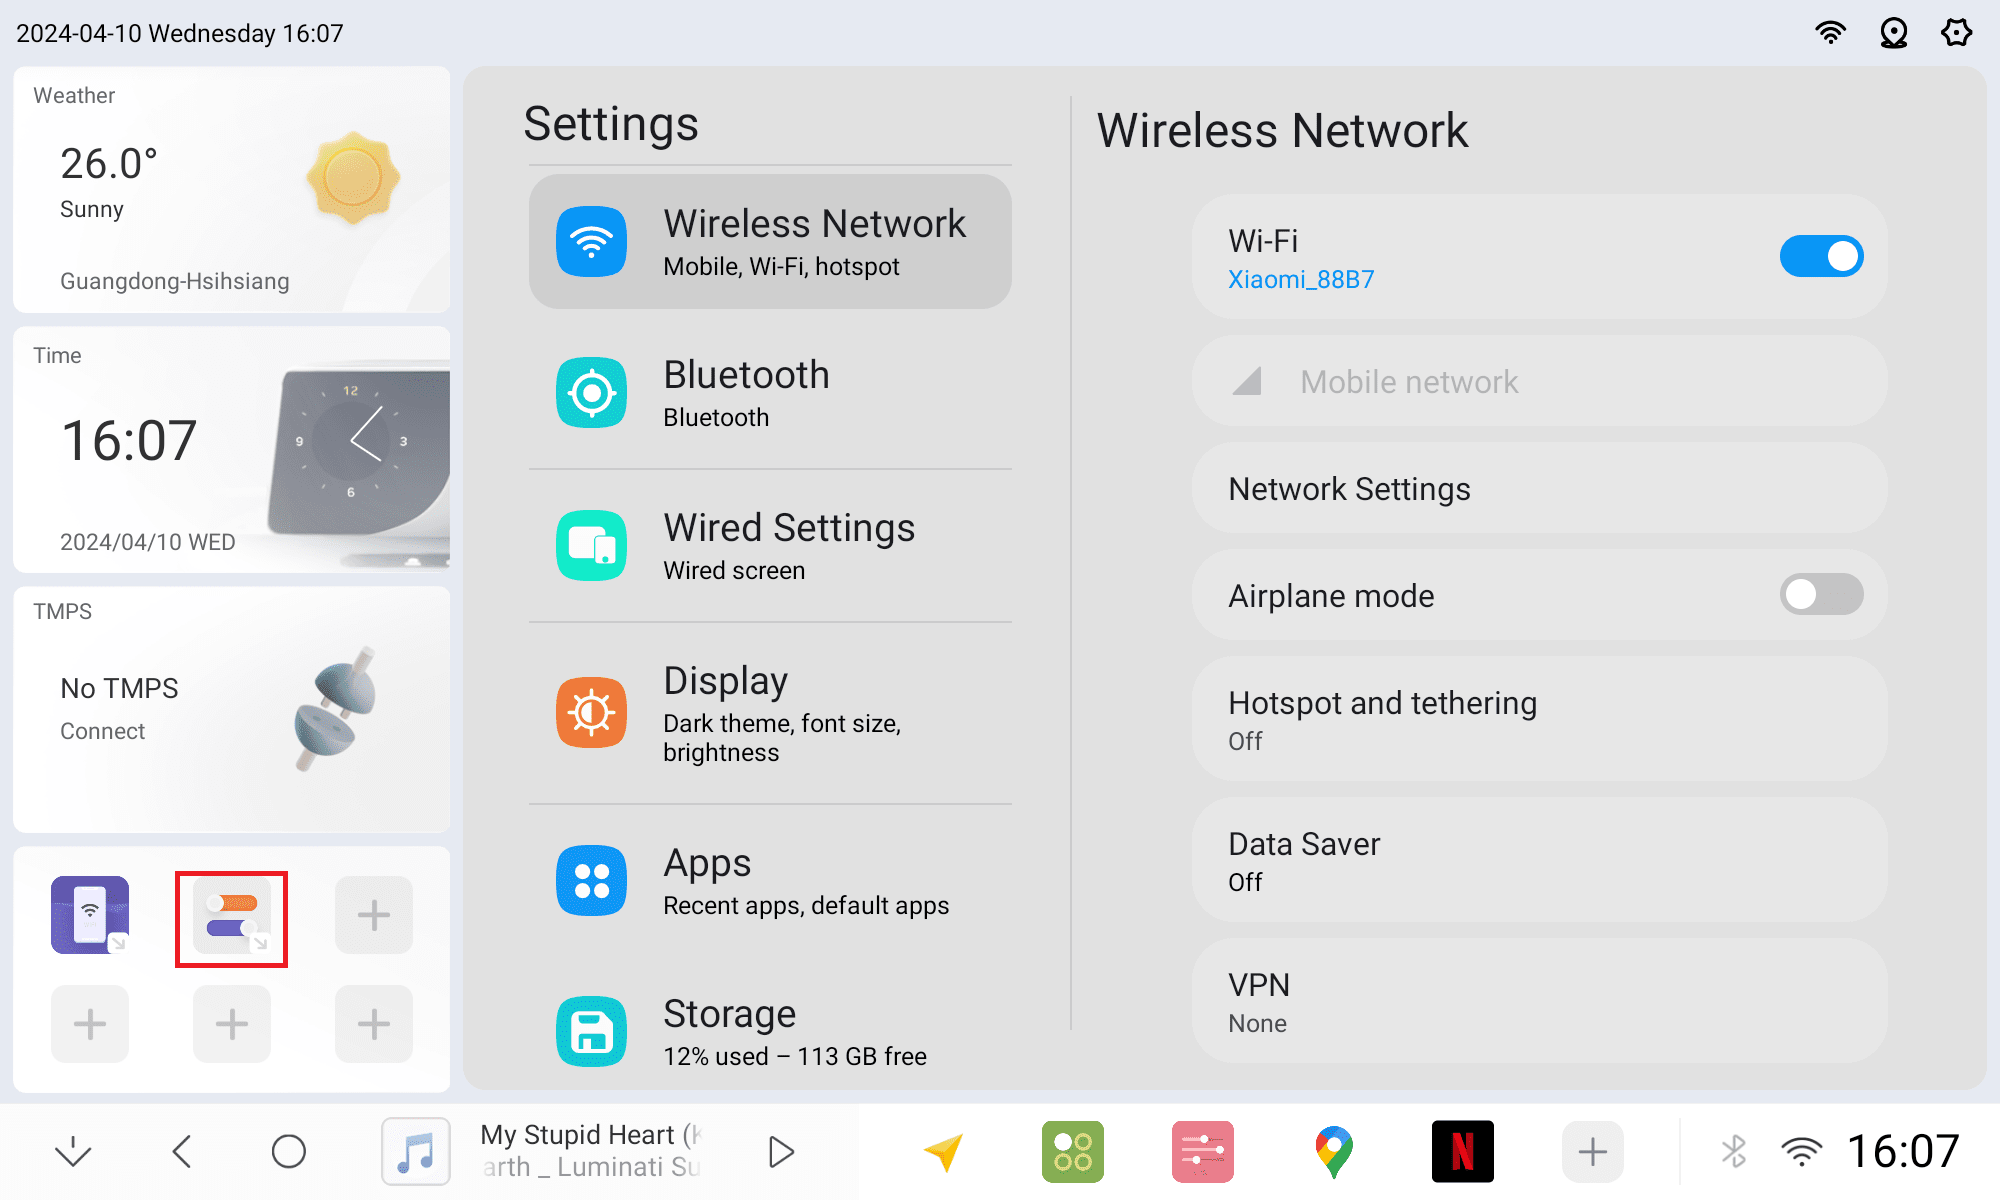Launch Google Maps from dock
The image size is (2000, 1200).
pyautogui.click(x=1333, y=1152)
